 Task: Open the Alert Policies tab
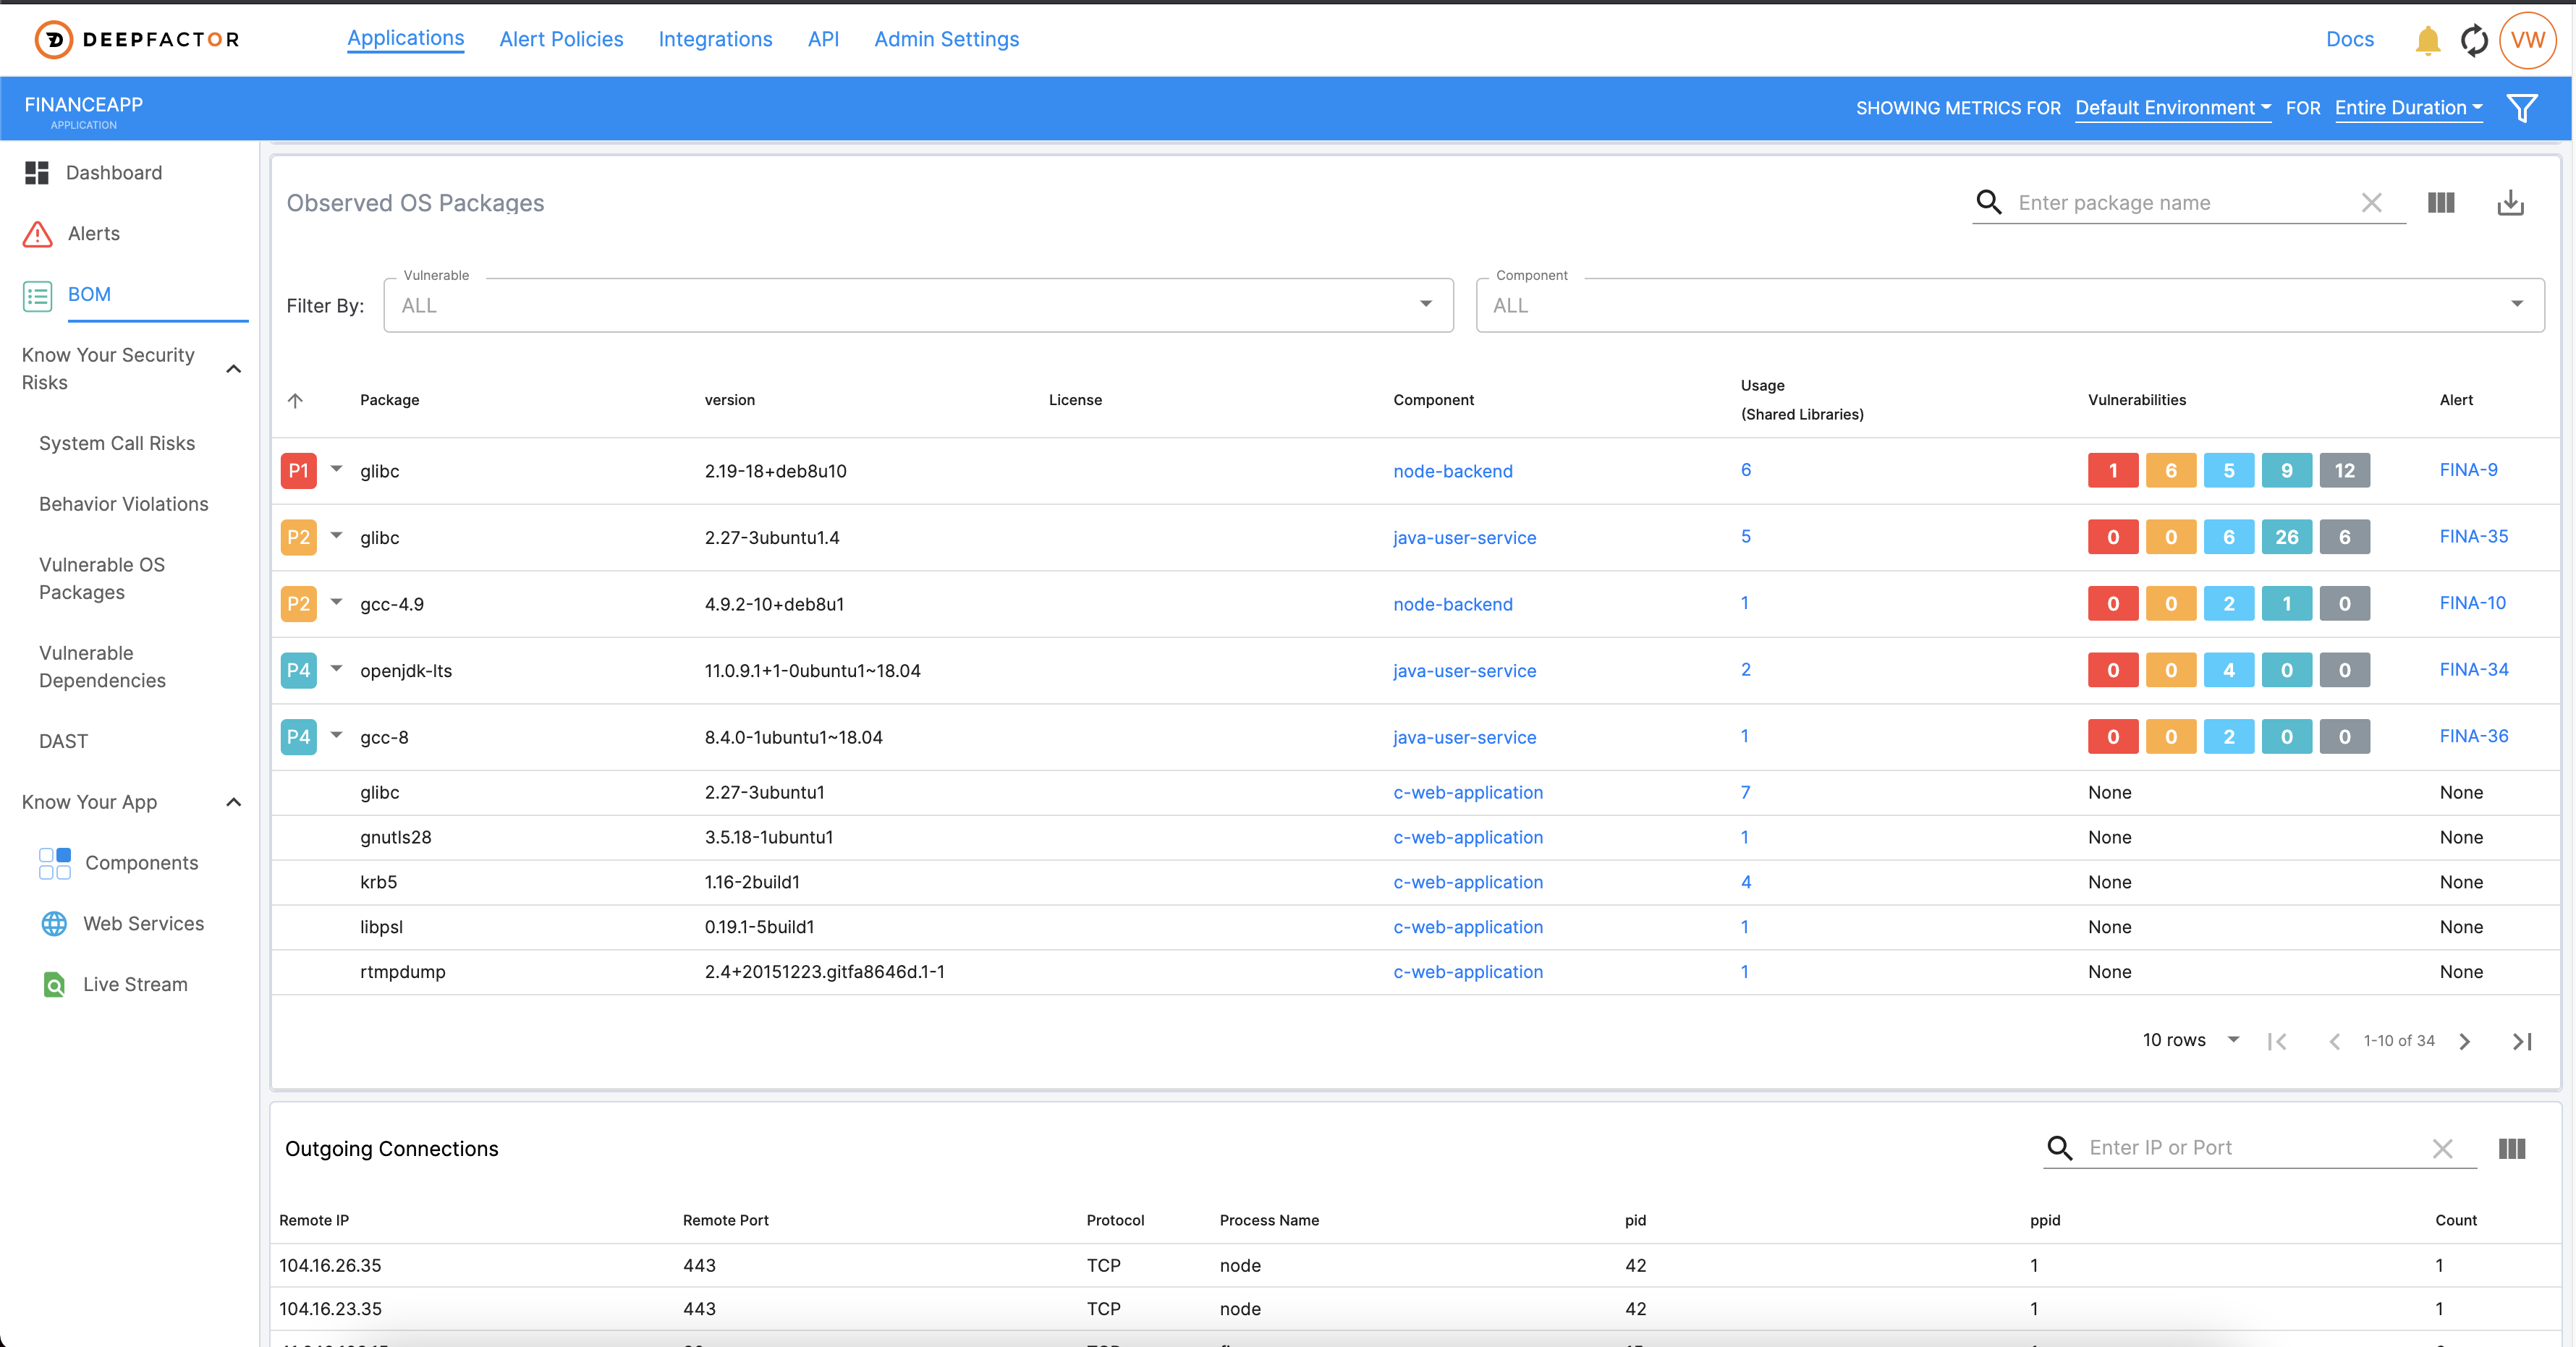pyautogui.click(x=561, y=39)
